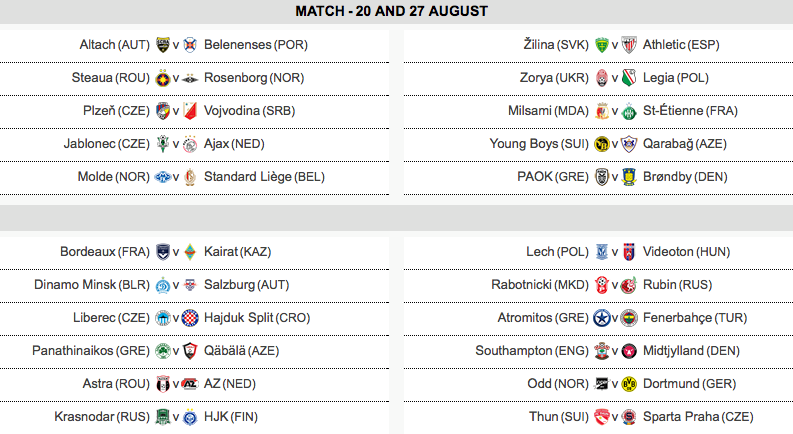Open the Sparta Praha (CZE) team link
793x434 pixels.
698,417
